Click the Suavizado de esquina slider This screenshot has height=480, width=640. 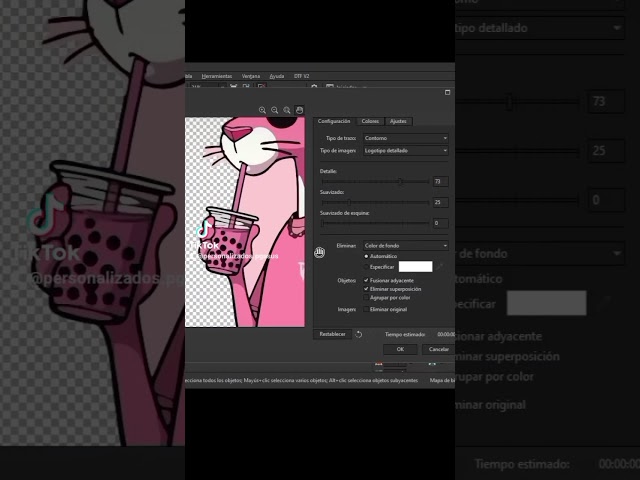[x=375, y=223]
